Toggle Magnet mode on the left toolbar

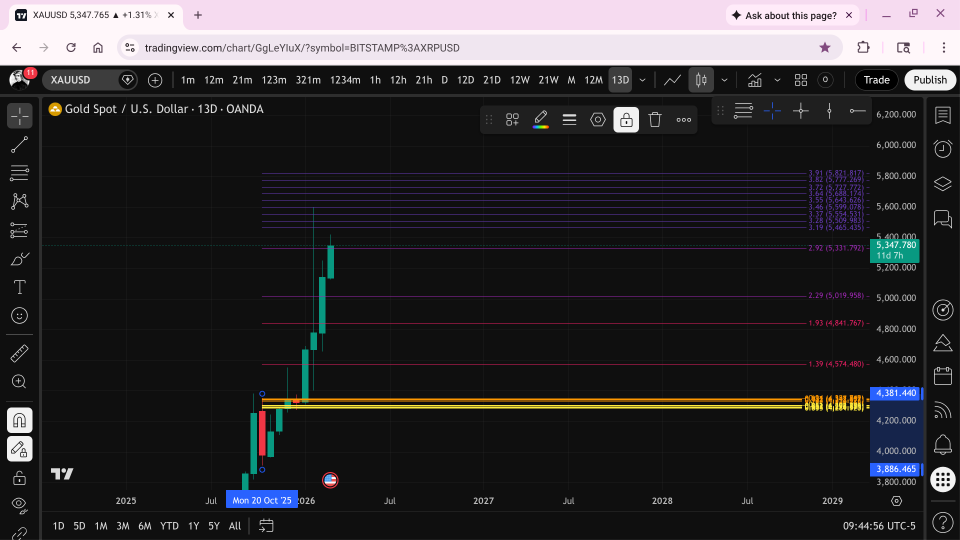[20, 420]
